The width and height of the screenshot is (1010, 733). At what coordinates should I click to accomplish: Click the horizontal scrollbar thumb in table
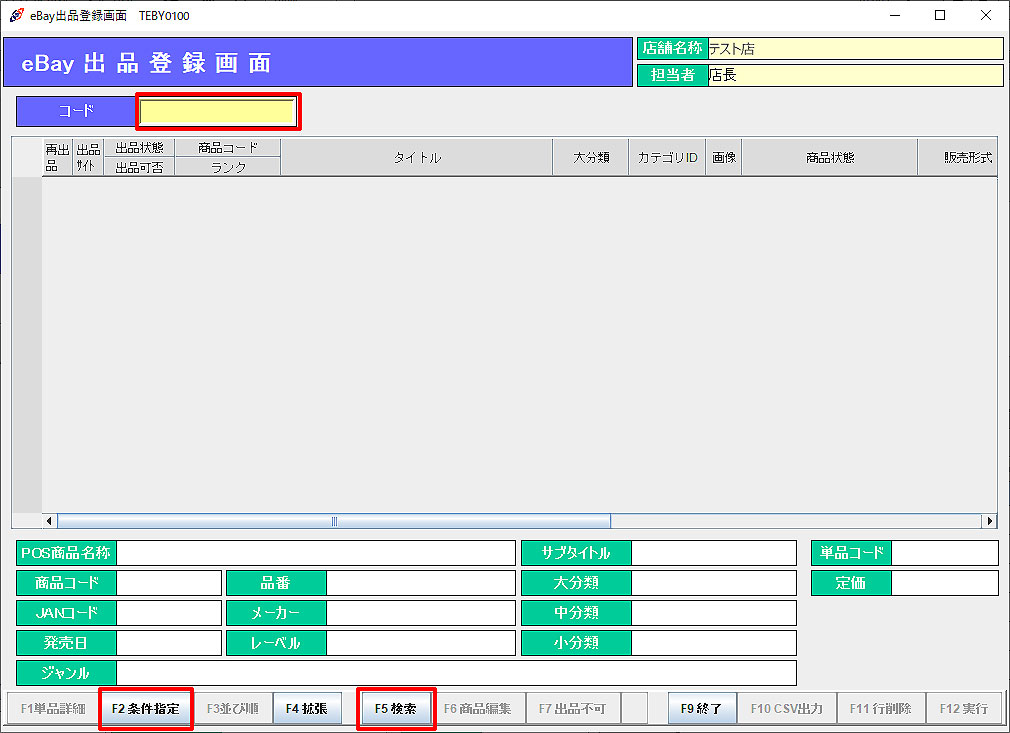point(334,521)
